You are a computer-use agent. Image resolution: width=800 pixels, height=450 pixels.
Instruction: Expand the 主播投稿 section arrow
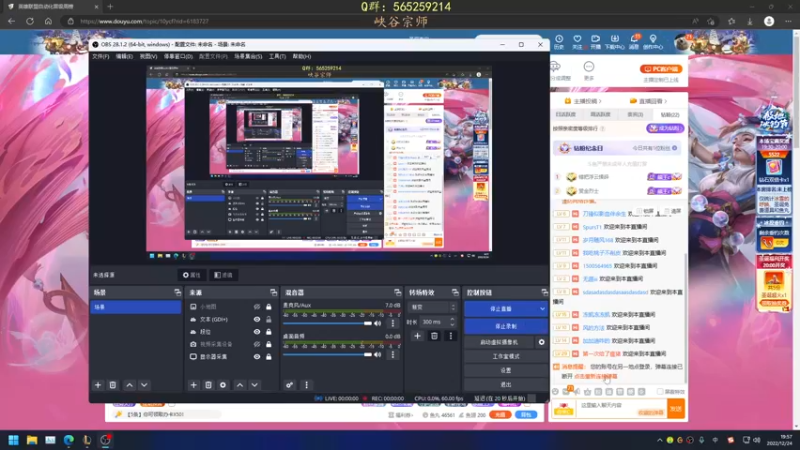click(600, 101)
